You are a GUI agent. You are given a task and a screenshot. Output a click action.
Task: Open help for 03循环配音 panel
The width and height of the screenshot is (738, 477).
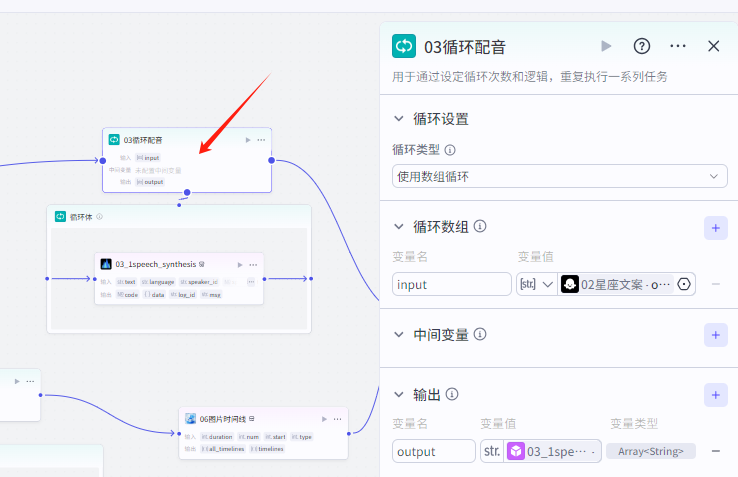pyautogui.click(x=642, y=46)
